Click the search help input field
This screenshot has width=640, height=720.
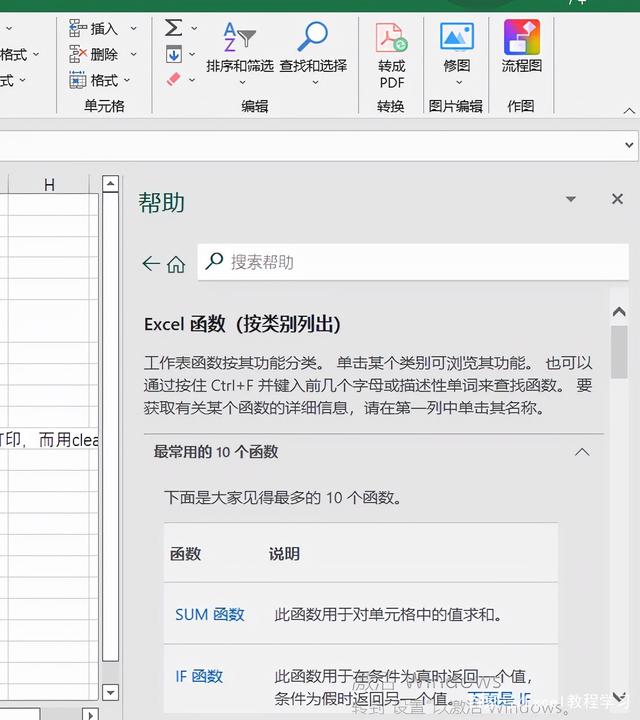pos(413,262)
